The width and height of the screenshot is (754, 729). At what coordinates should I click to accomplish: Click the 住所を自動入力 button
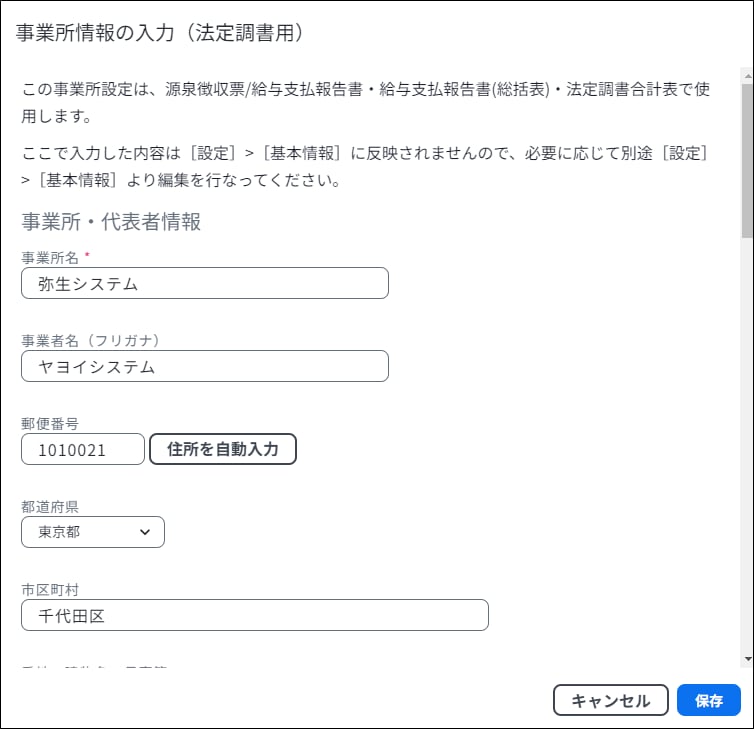pos(223,449)
